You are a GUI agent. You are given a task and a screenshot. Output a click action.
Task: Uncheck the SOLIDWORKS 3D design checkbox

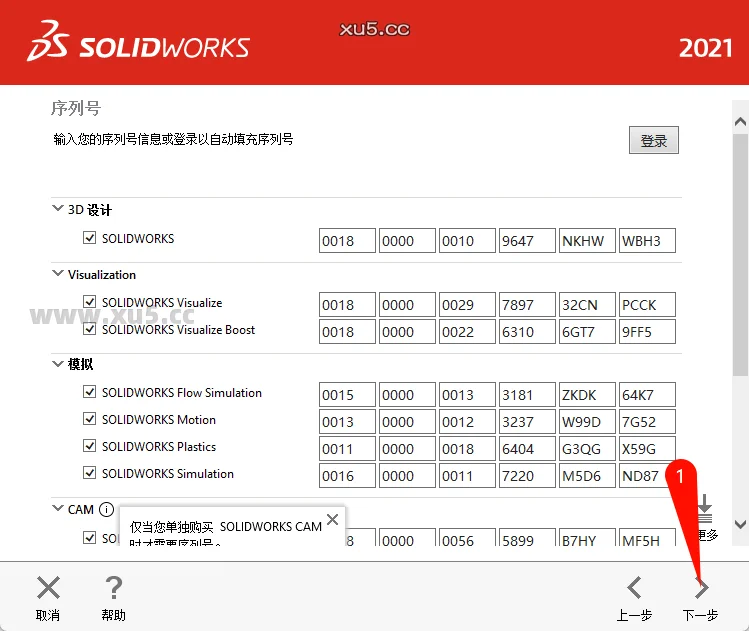[x=90, y=238]
